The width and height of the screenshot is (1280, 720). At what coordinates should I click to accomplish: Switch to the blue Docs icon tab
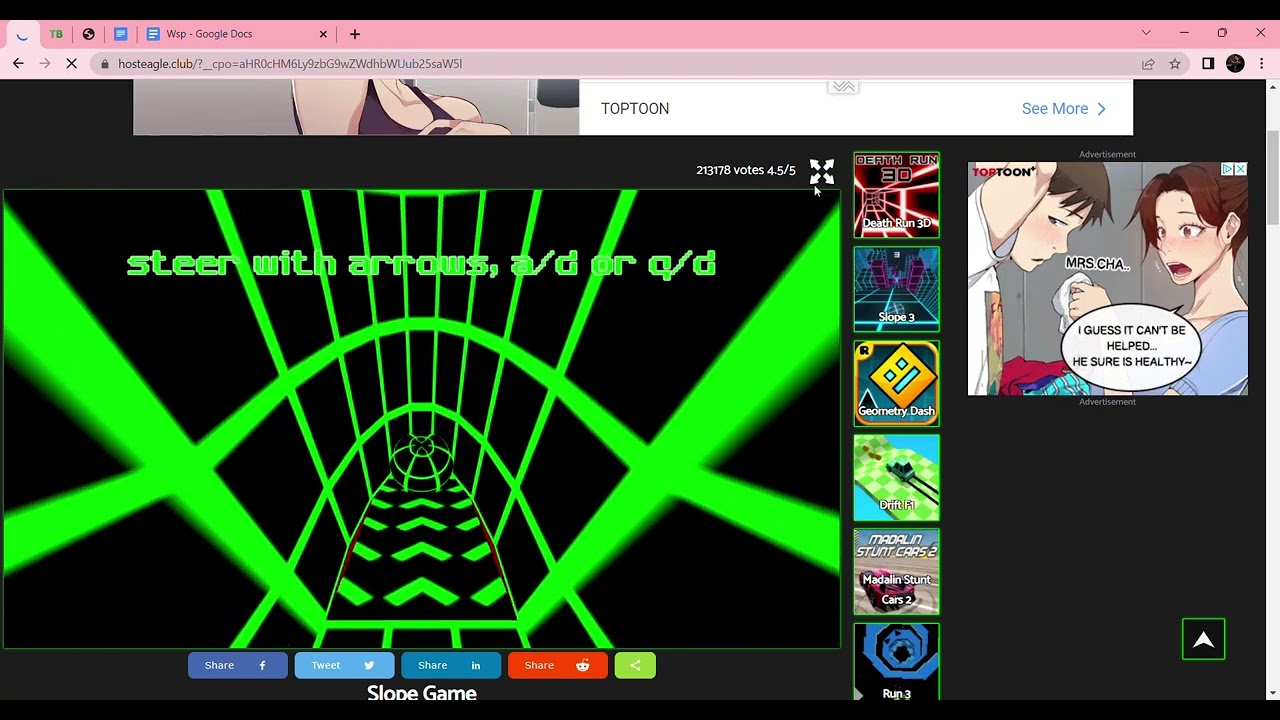coord(121,34)
